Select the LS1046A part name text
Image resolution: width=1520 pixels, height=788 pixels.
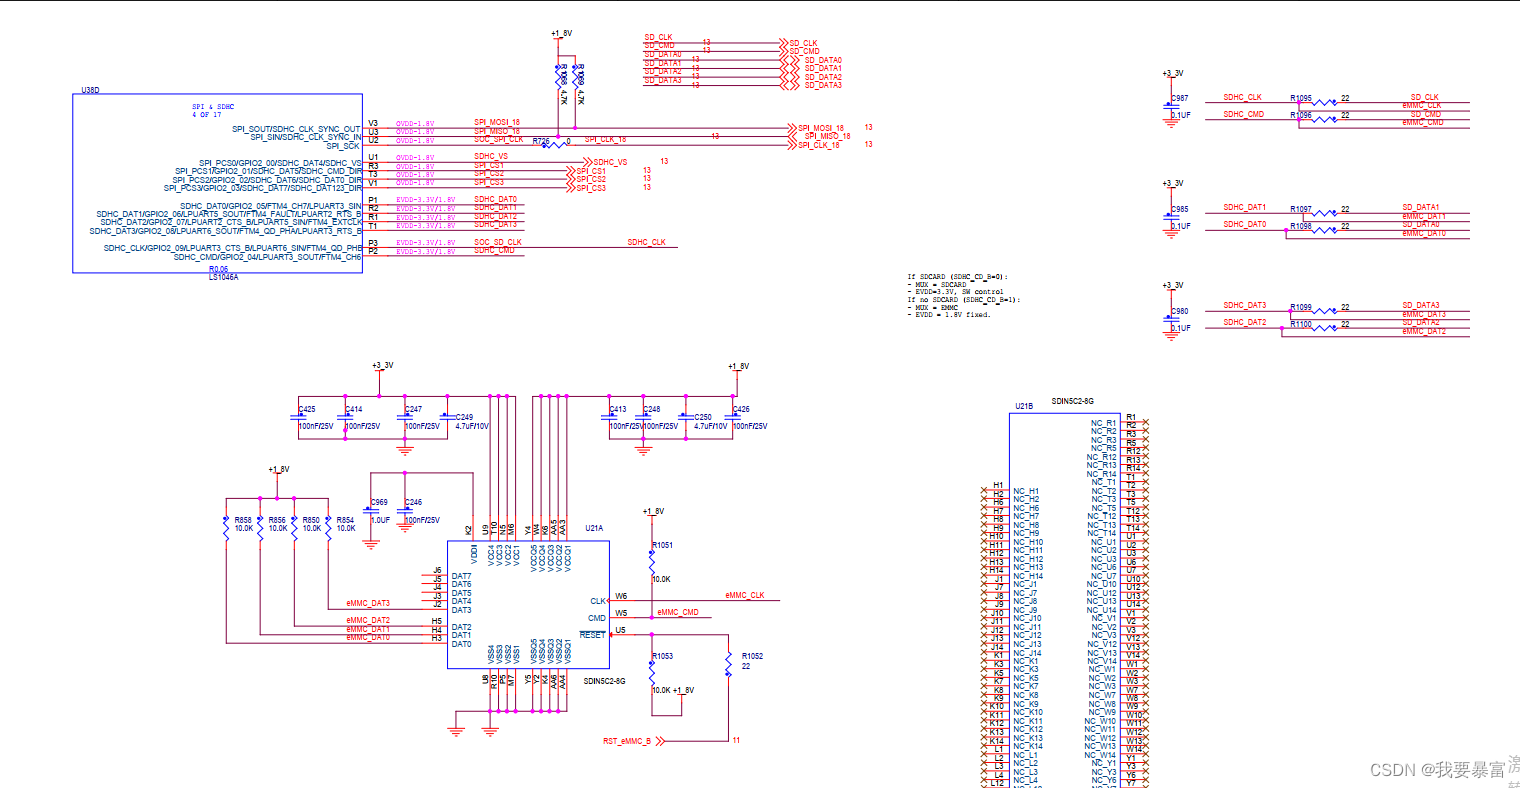tap(223, 277)
